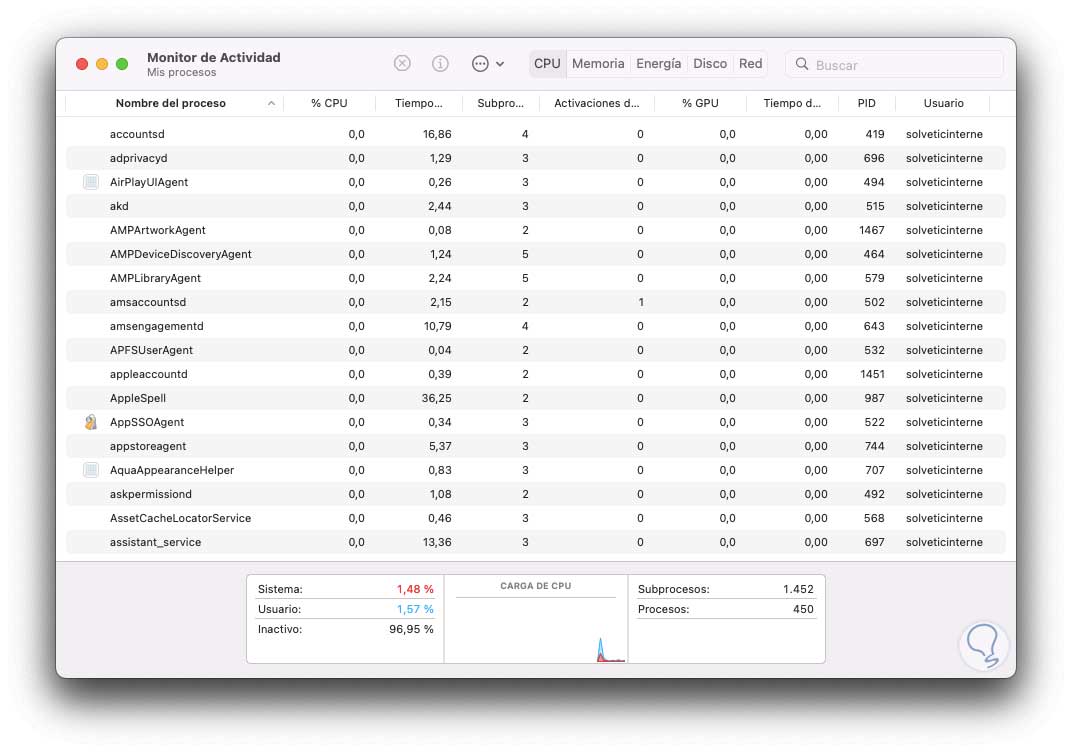Click the AirPlayUIAgent app icon
The width and height of the screenshot is (1072, 752).
[x=90, y=182]
